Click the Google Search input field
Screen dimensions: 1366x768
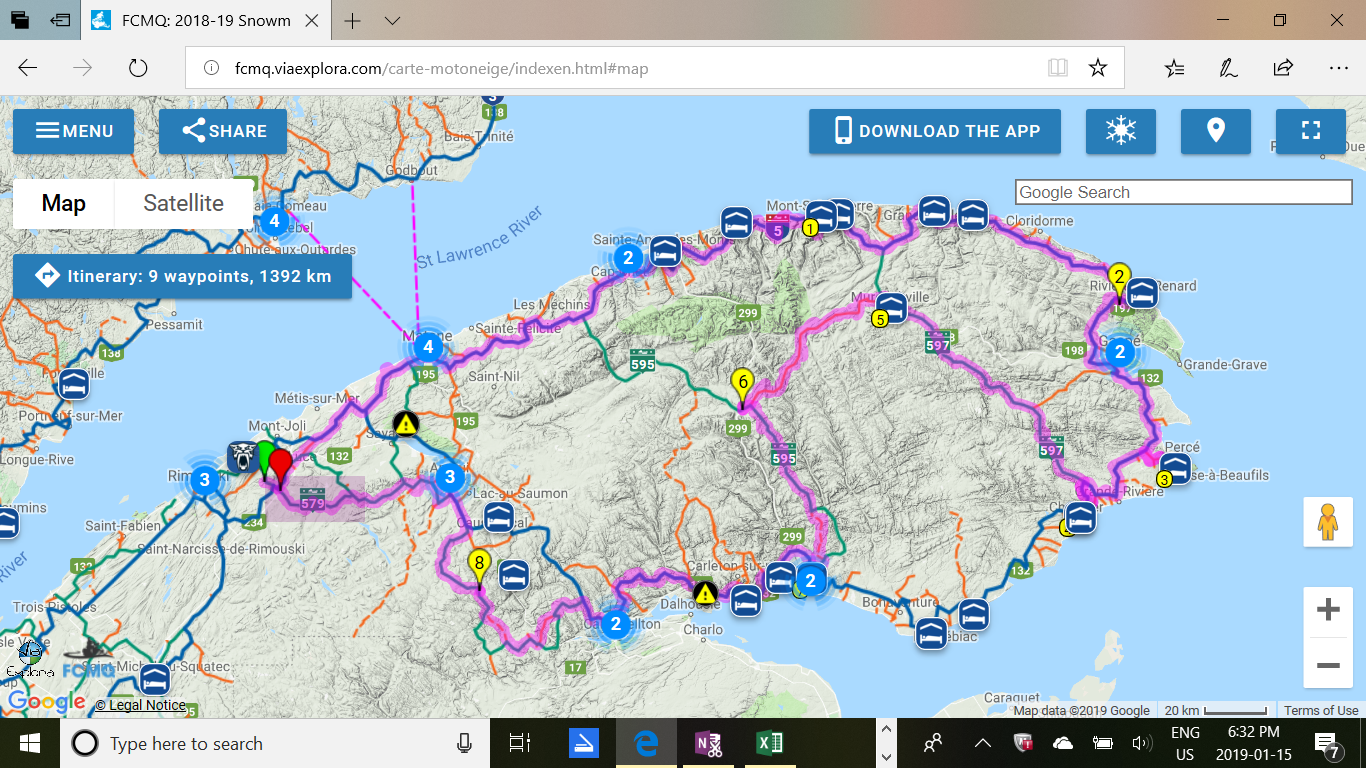pyautogui.click(x=1184, y=192)
